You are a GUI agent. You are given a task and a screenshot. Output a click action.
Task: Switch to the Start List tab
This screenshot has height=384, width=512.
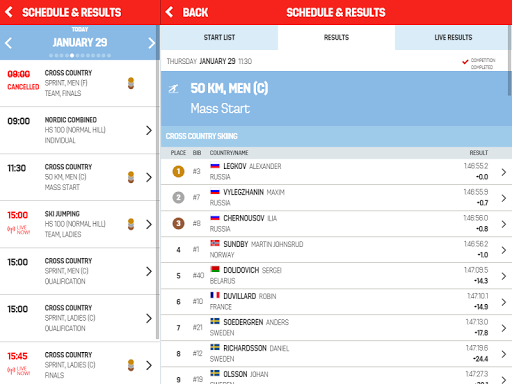[219, 37]
